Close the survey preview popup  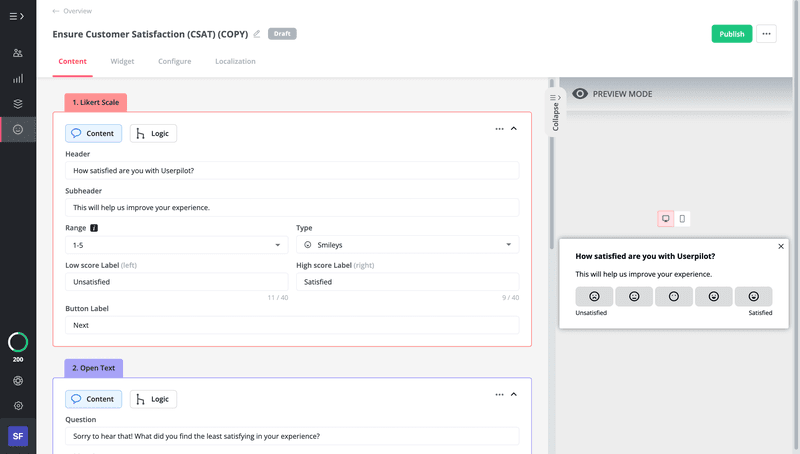coord(781,246)
